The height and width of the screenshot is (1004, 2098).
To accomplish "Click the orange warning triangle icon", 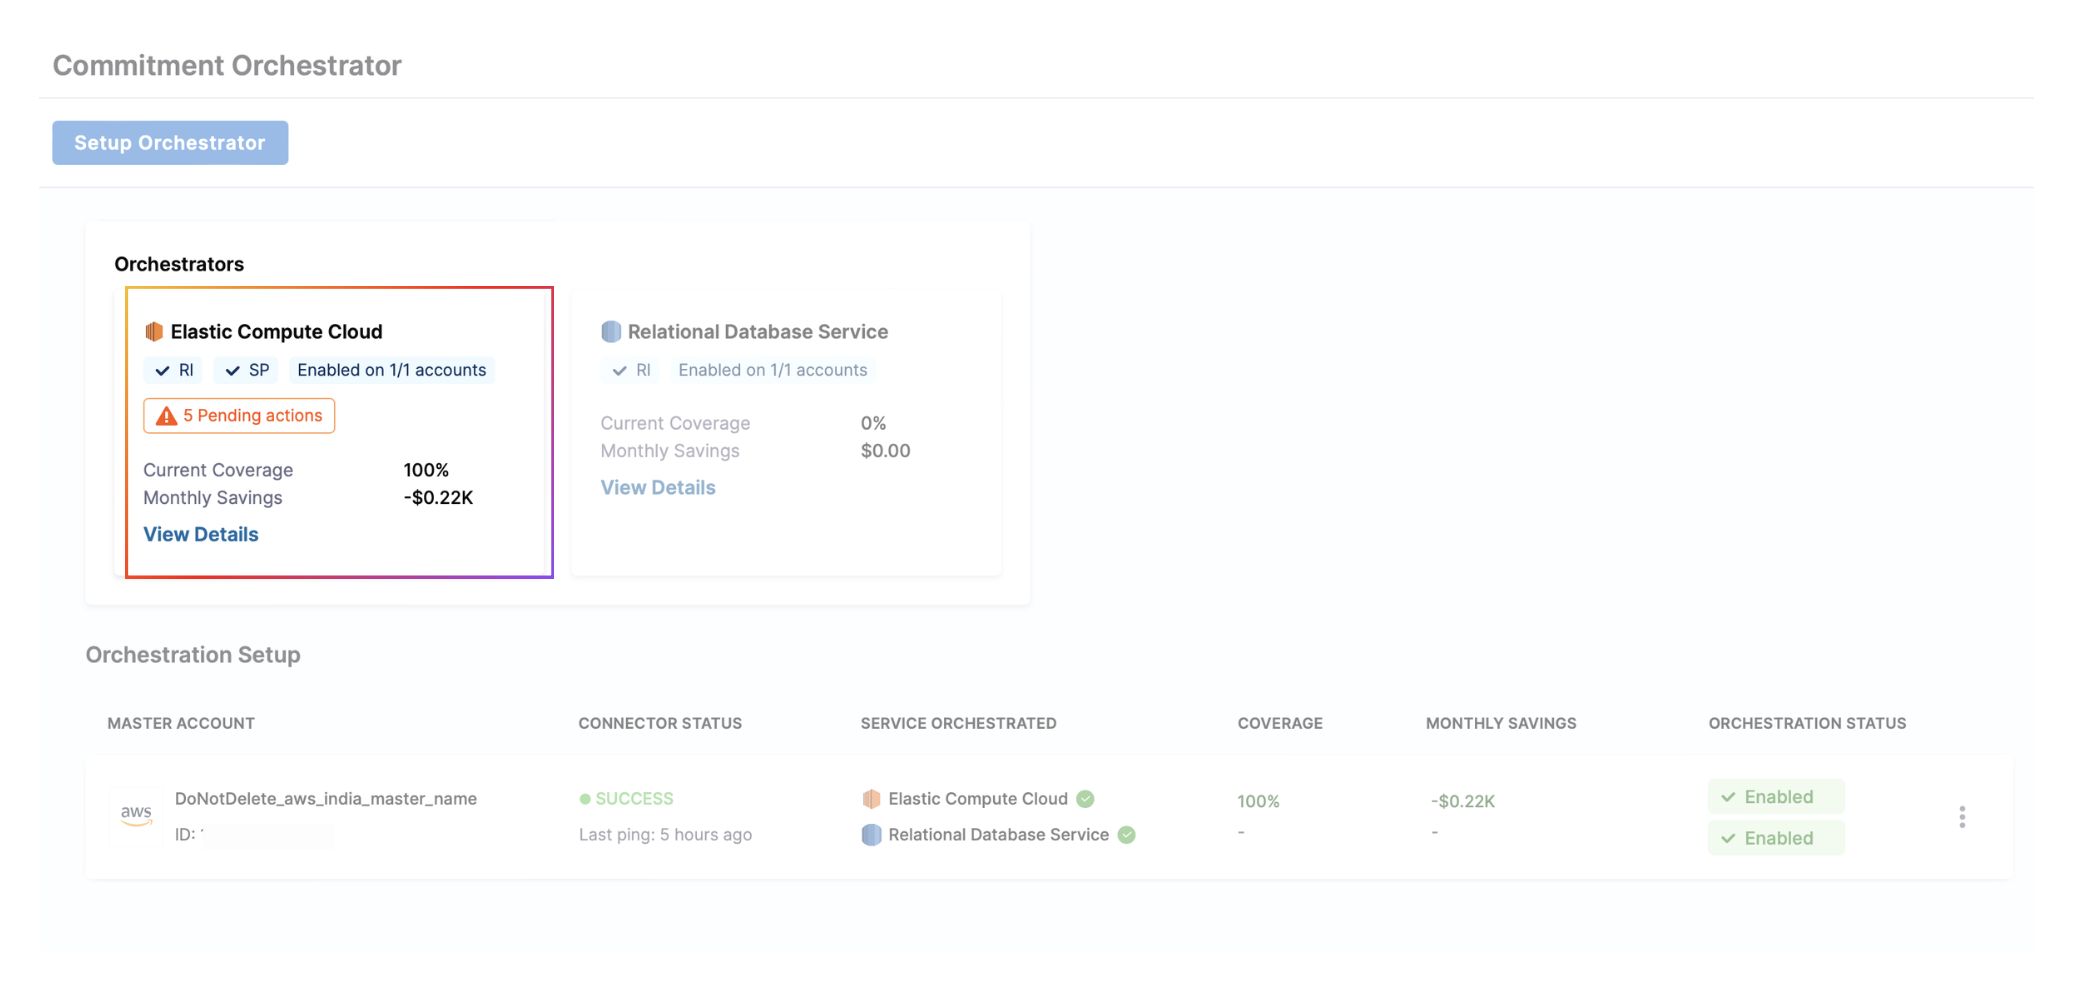I will [x=166, y=416].
